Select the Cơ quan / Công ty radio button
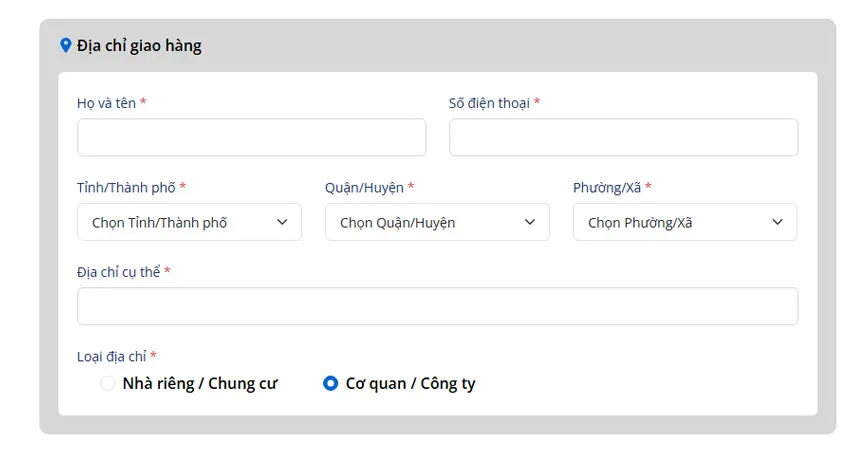 point(330,383)
